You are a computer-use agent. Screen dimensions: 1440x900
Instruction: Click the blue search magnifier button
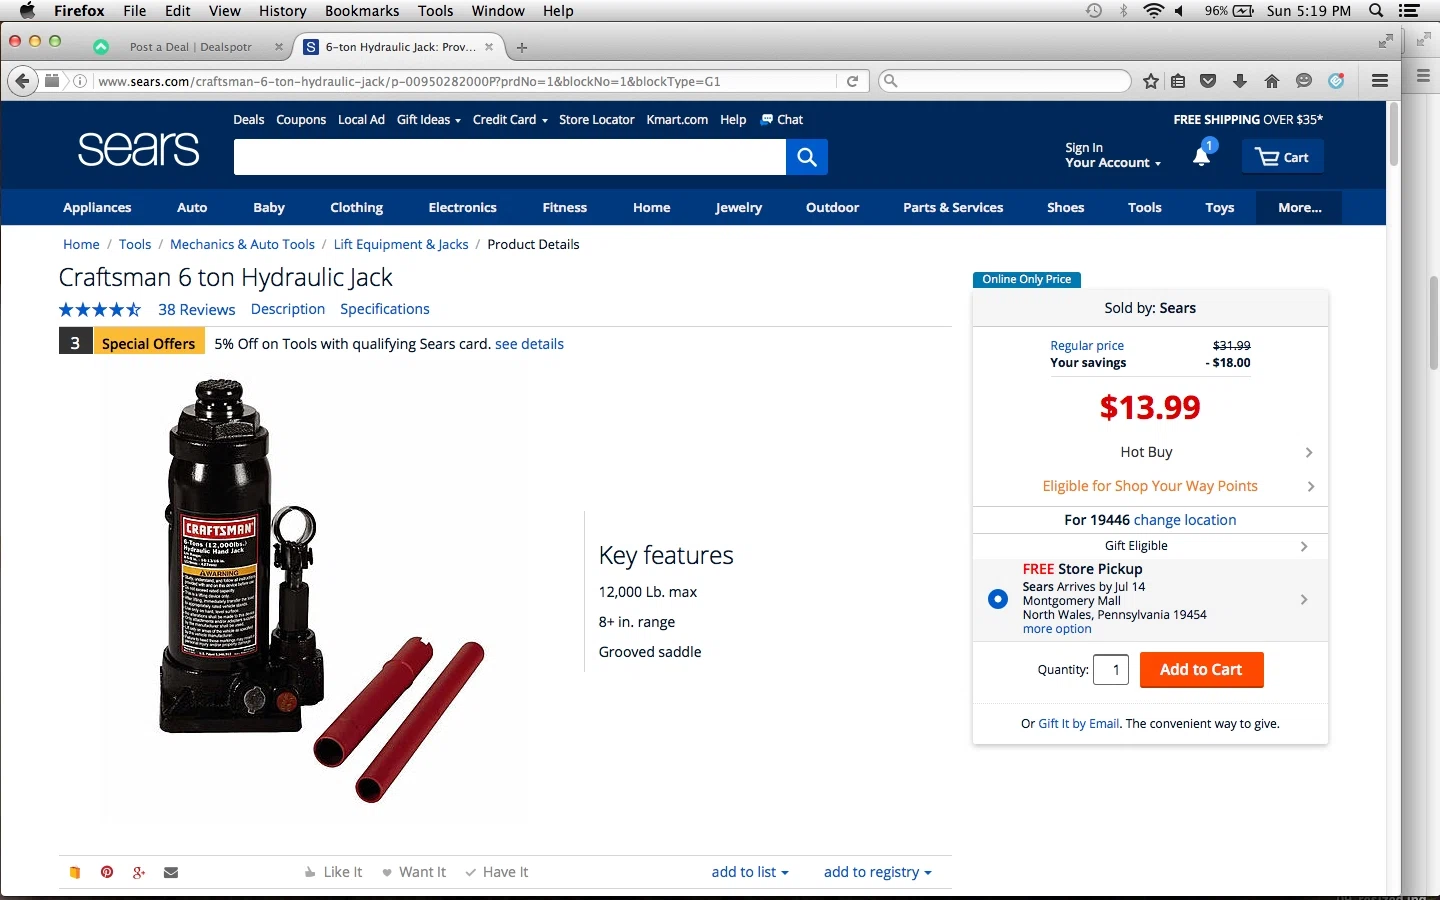tap(807, 157)
